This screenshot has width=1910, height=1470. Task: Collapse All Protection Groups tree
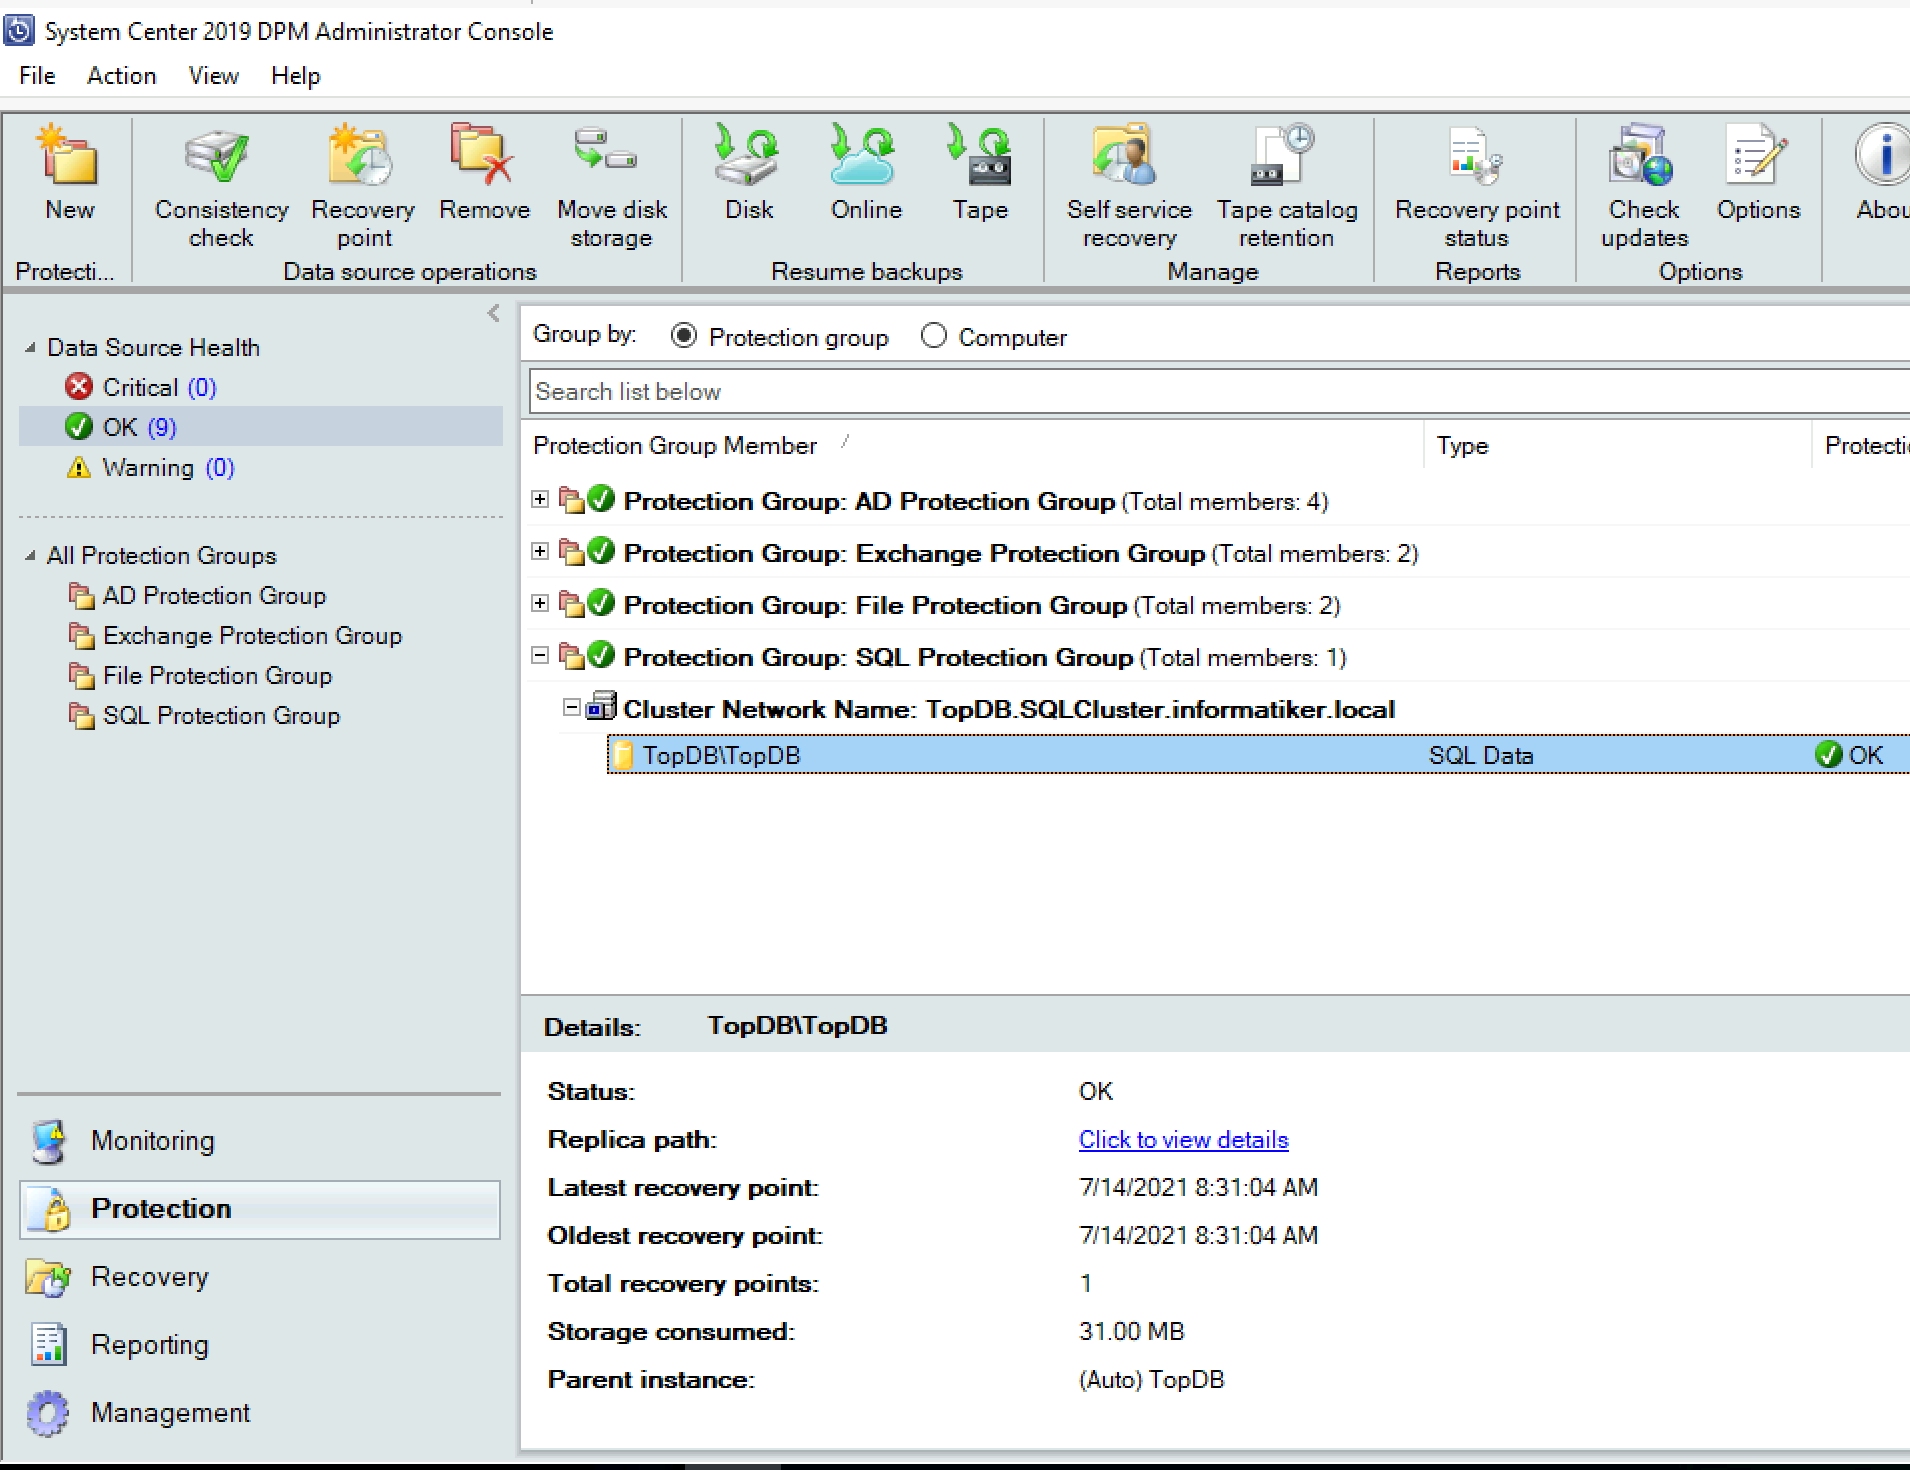[30, 555]
